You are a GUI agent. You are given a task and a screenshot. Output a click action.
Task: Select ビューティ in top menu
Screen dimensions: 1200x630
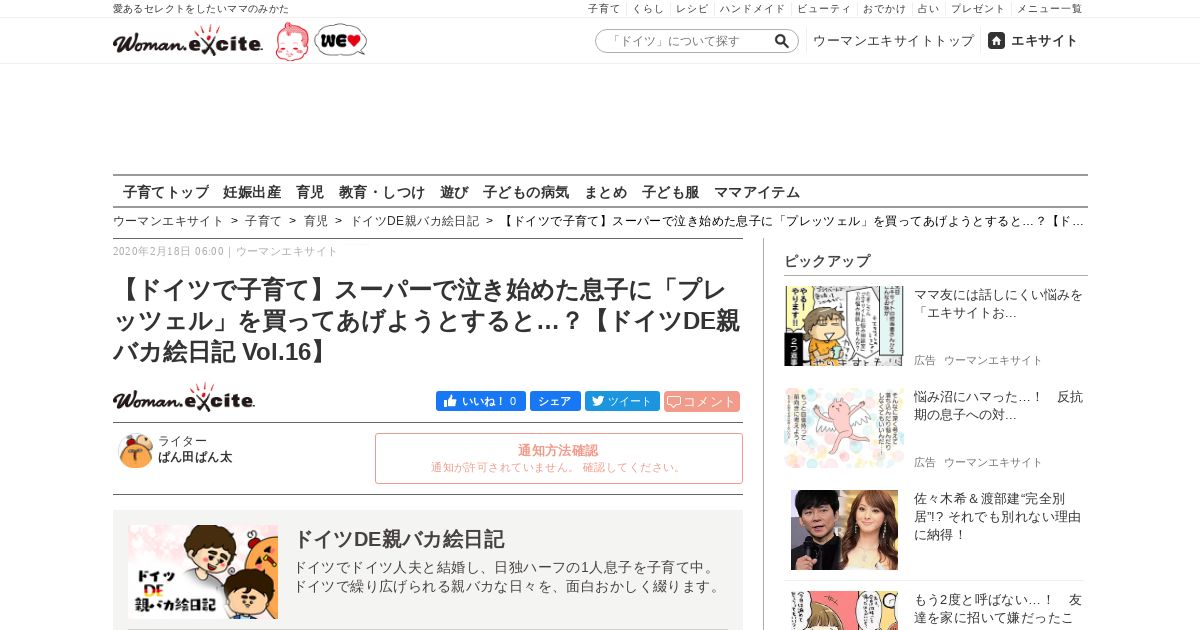click(824, 8)
